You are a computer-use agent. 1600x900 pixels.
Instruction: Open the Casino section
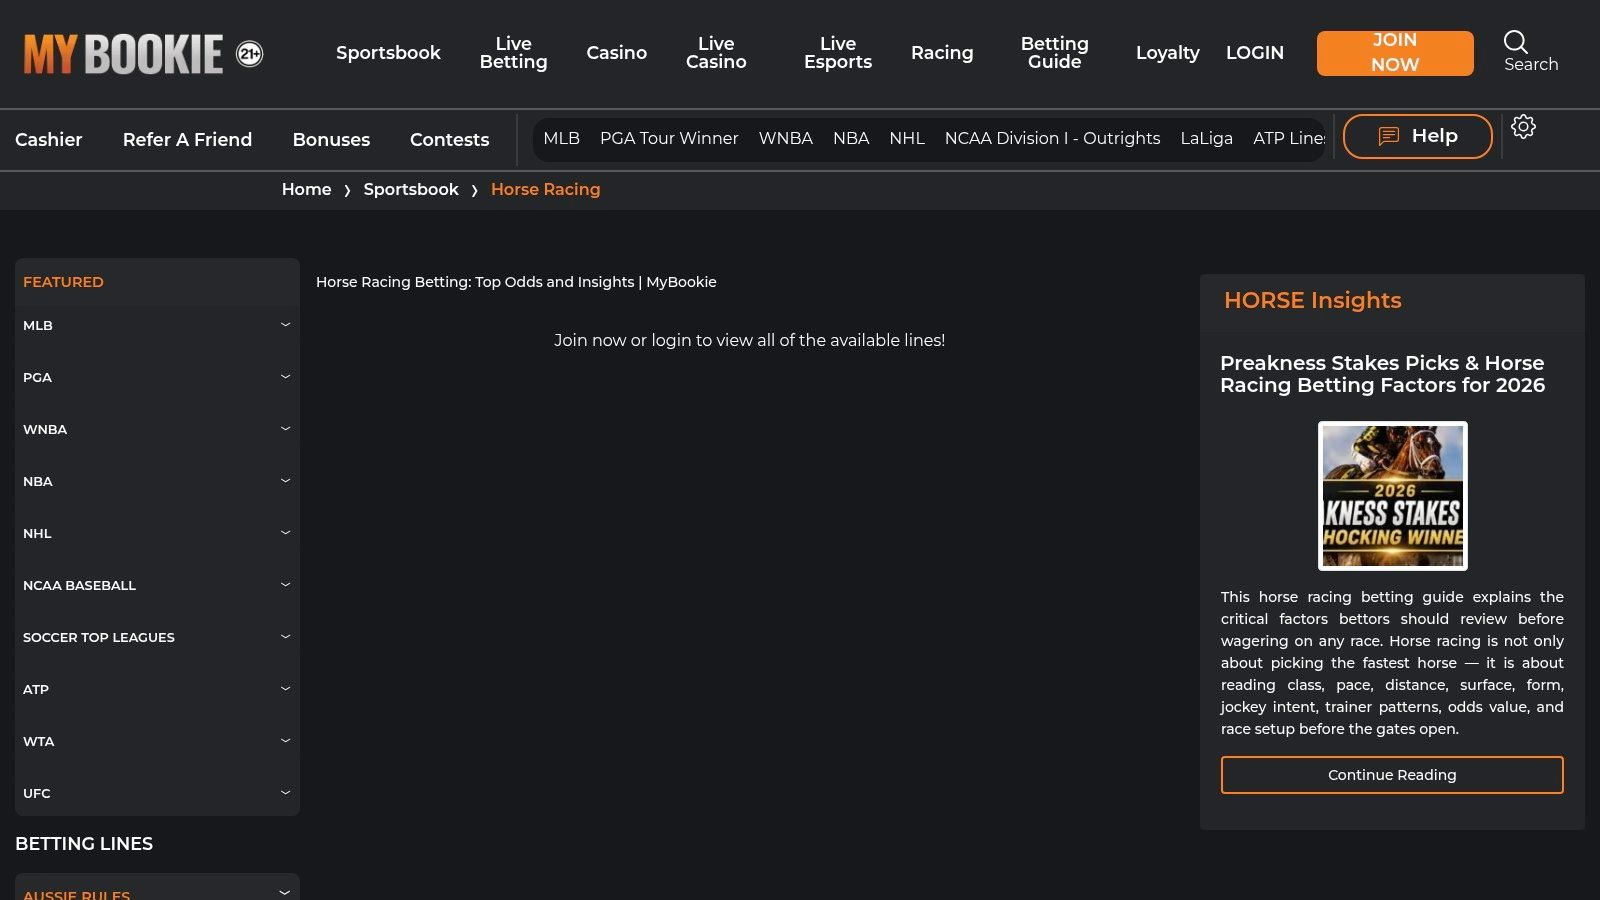(x=616, y=53)
